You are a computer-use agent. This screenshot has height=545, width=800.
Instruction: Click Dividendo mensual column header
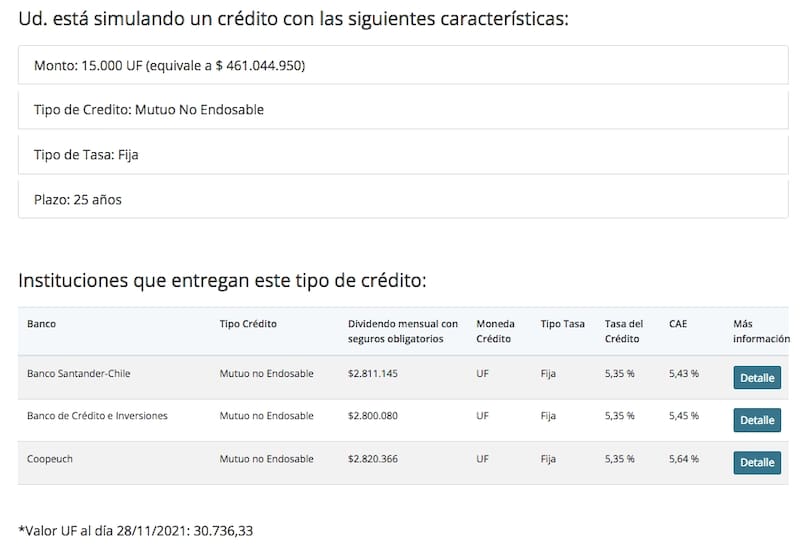(x=402, y=331)
